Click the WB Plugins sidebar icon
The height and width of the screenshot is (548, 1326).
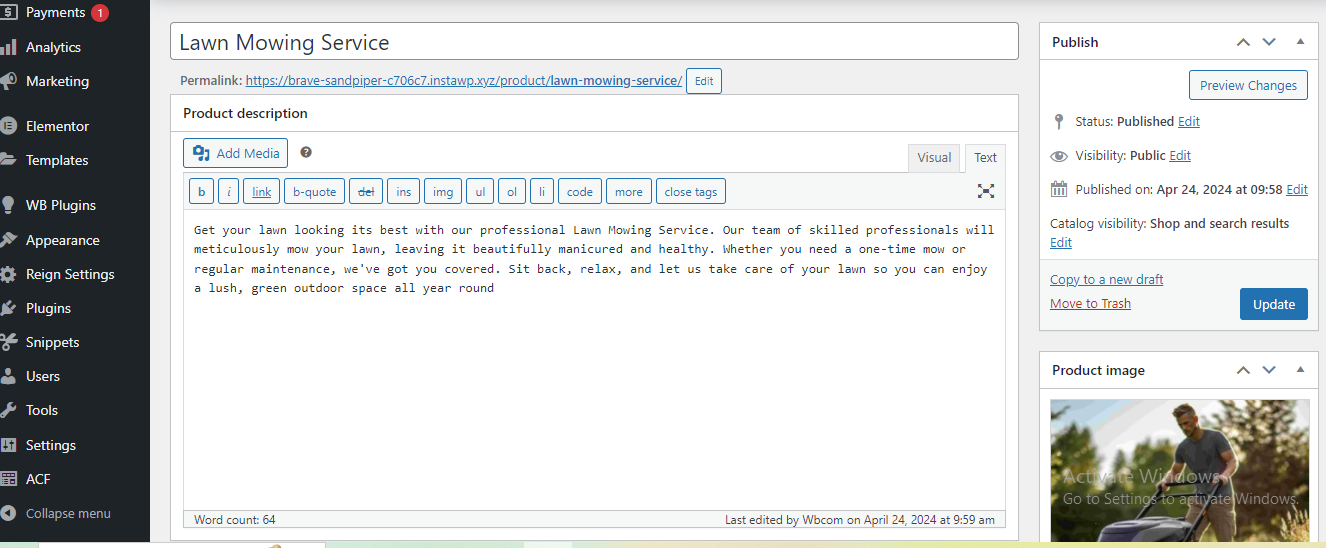[9, 205]
